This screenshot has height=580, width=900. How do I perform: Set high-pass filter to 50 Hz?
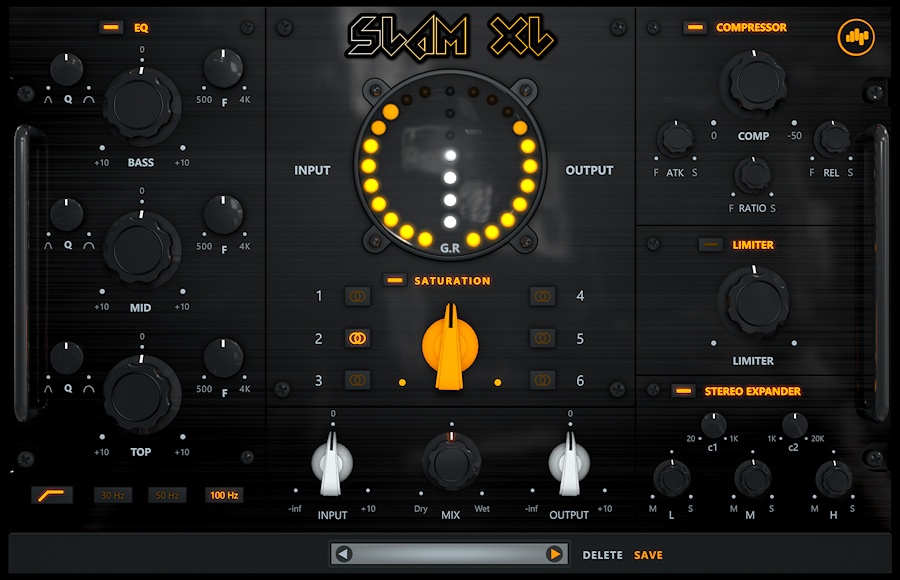[167, 495]
